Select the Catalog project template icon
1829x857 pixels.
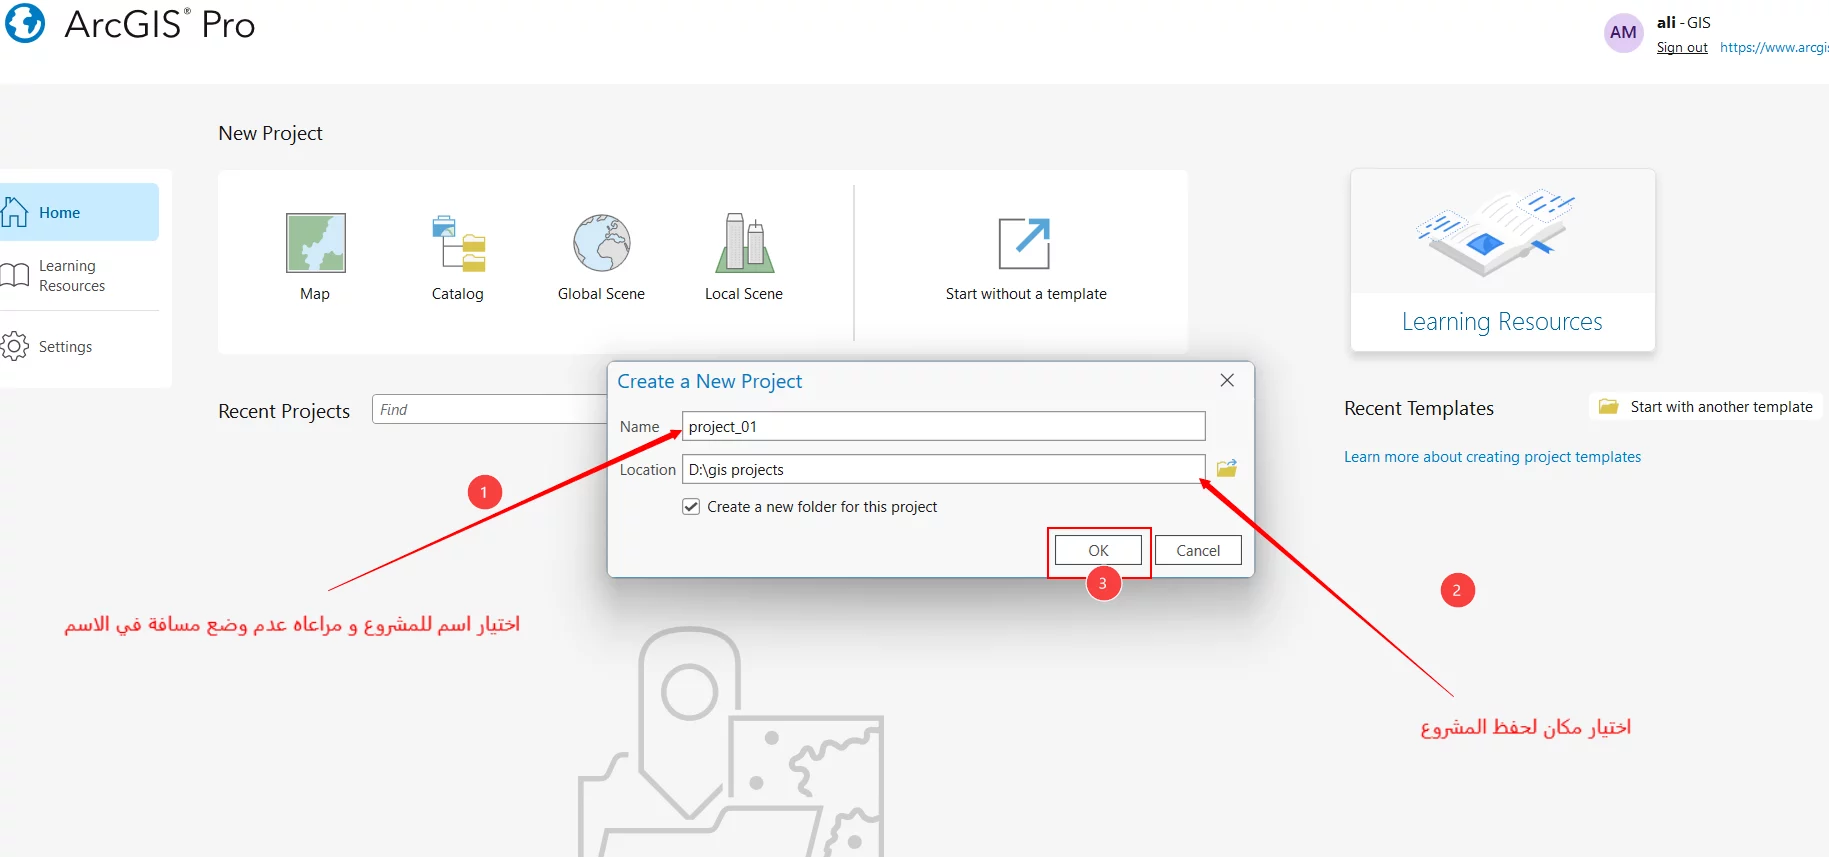[x=459, y=243]
